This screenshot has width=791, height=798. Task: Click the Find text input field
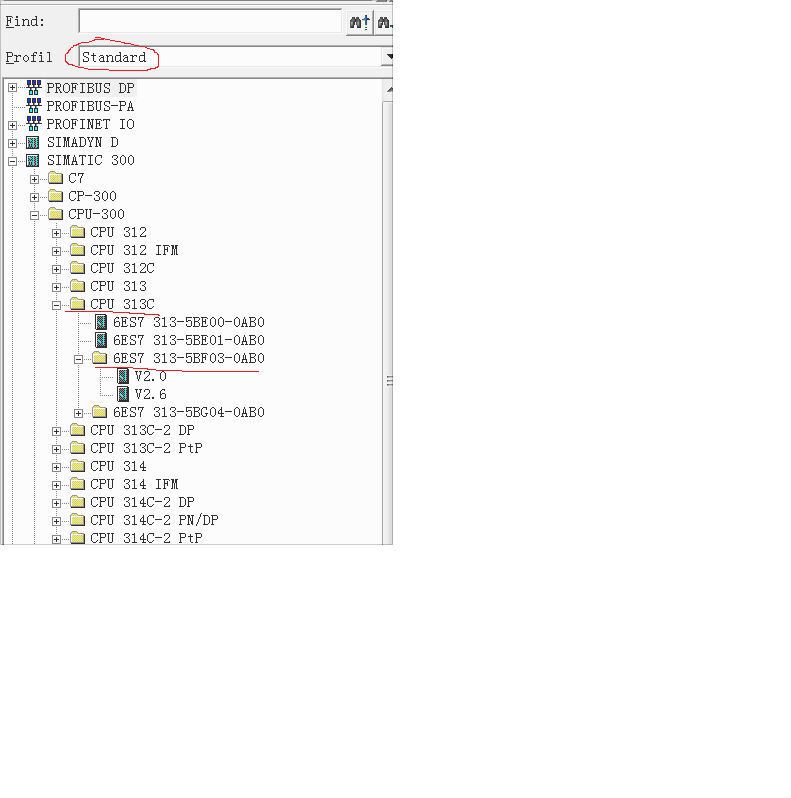210,21
